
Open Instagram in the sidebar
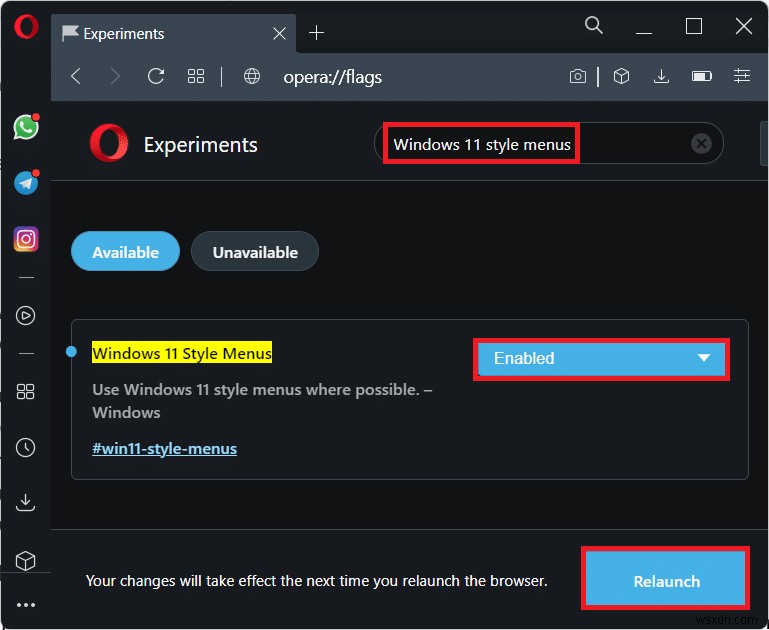(26, 239)
